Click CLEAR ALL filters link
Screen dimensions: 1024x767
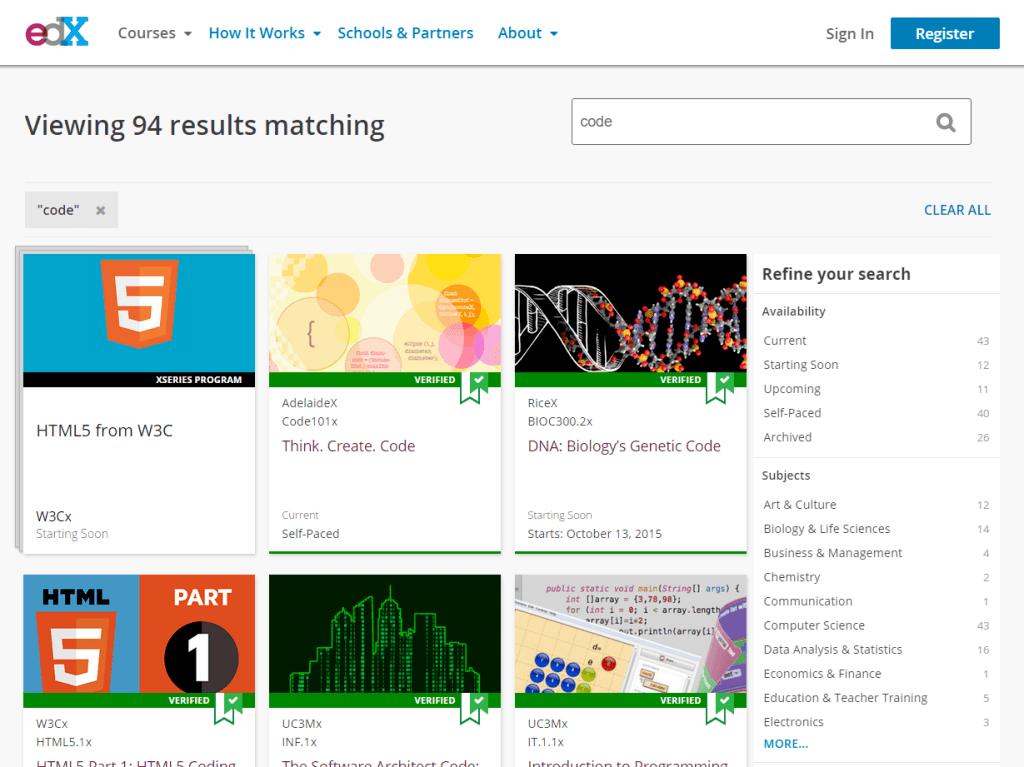957,210
